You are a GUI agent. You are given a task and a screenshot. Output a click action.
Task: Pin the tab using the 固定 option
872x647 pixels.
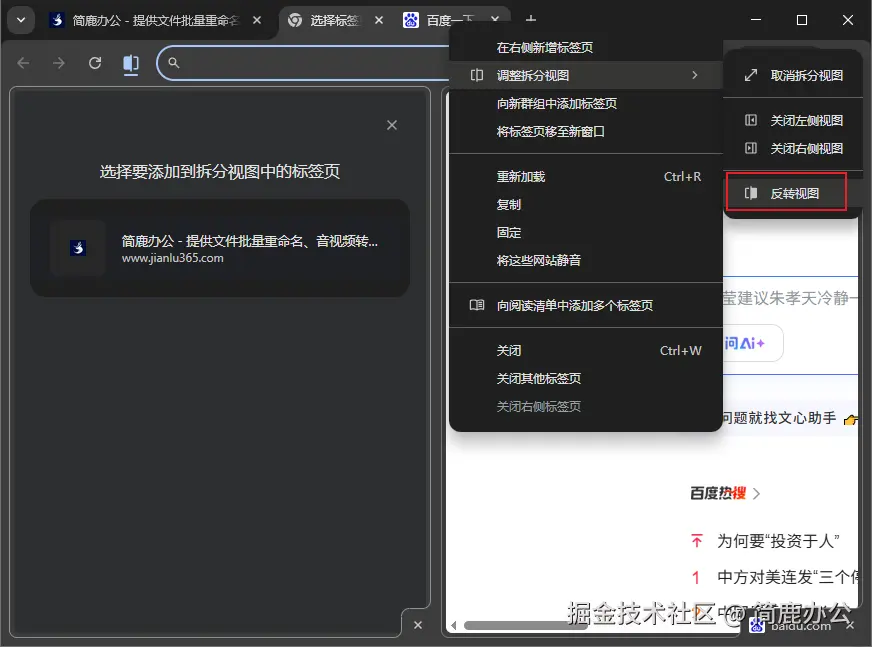pyautogui.click(x=509, y=232)
